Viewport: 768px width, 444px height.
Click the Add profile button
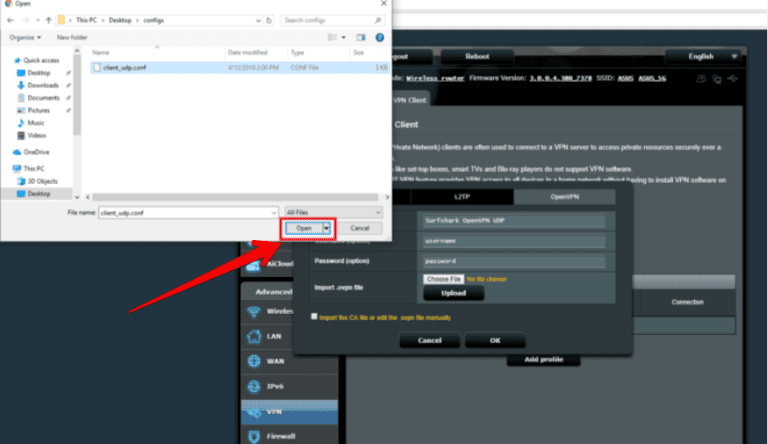tap(543, 360)
